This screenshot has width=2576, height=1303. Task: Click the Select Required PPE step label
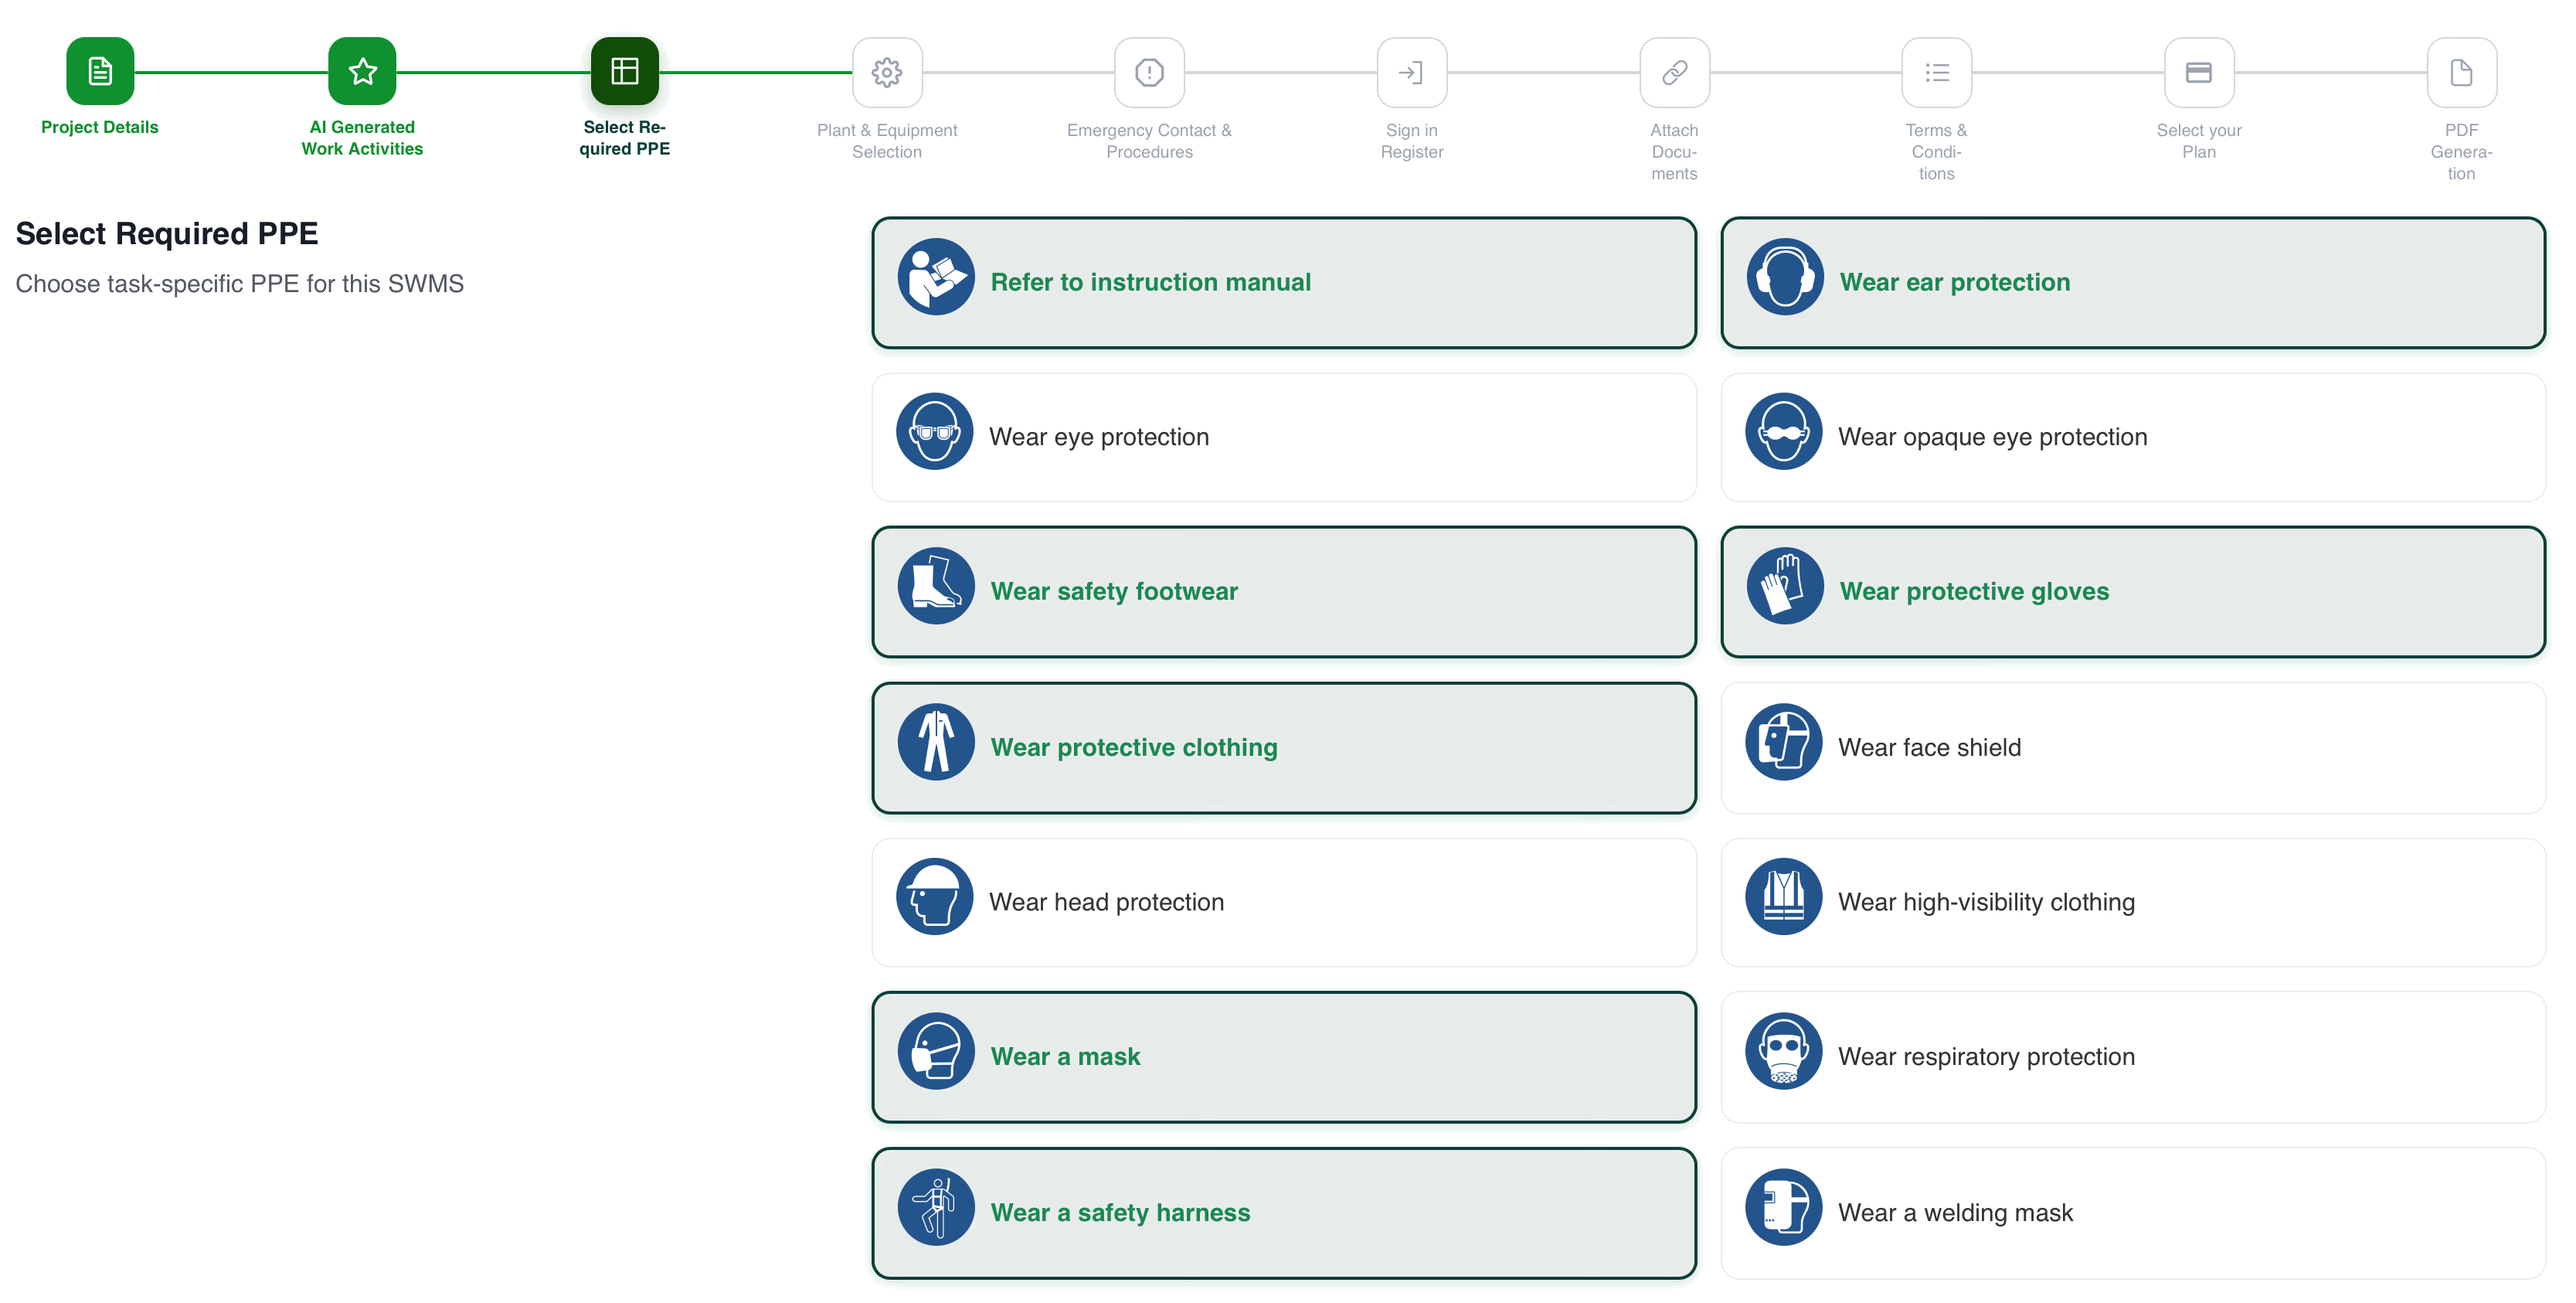(x=625, y=138)
